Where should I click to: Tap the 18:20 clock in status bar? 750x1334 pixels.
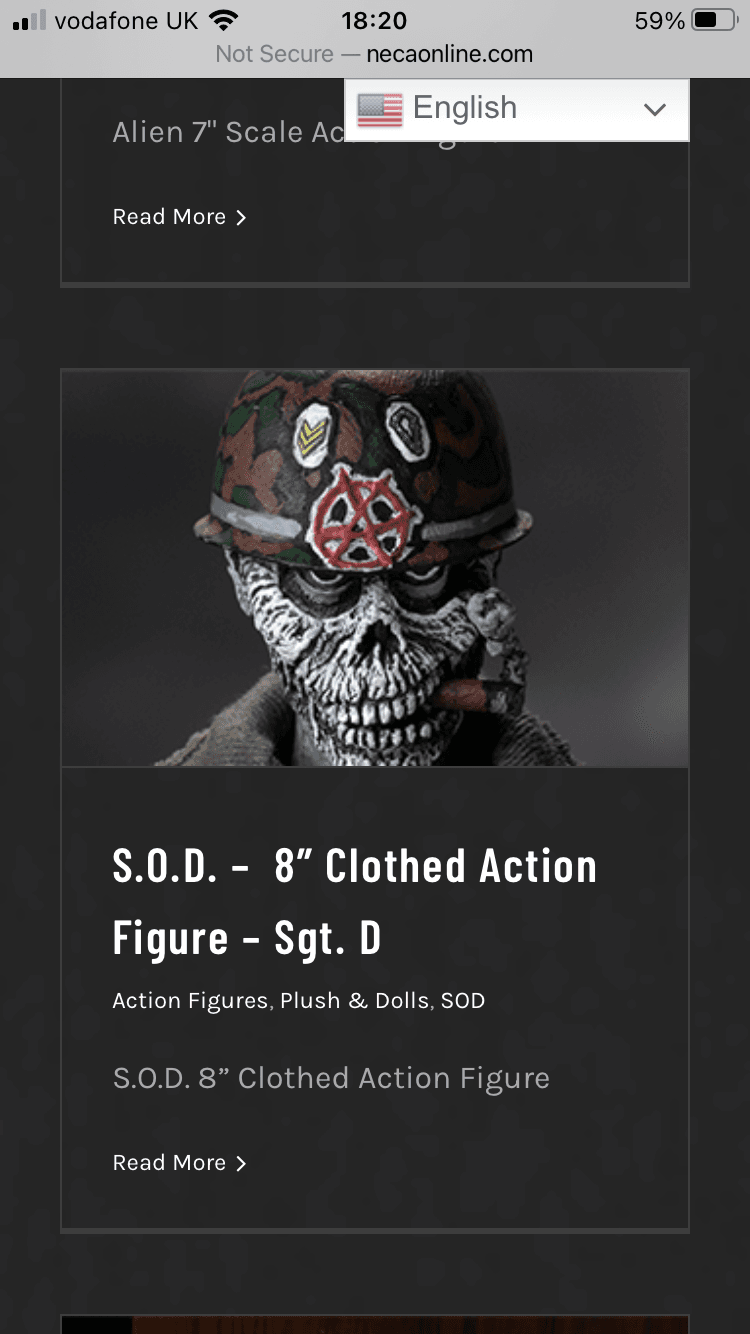tap(374, 20)
